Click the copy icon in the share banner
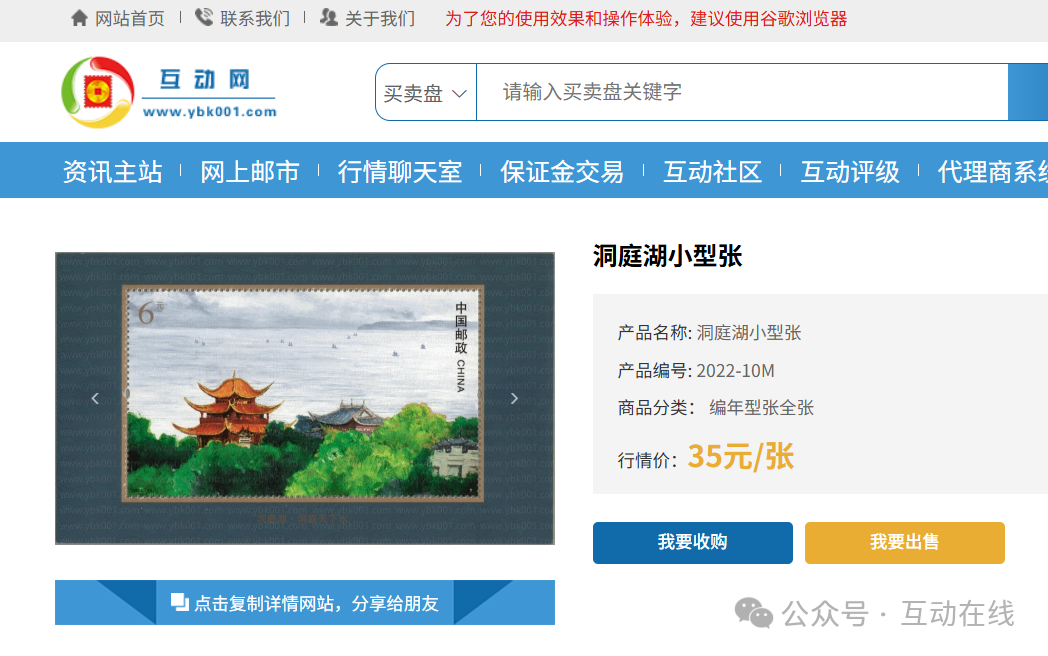The height and width of the screenshot is (656, 1048). tap(180, 602)
